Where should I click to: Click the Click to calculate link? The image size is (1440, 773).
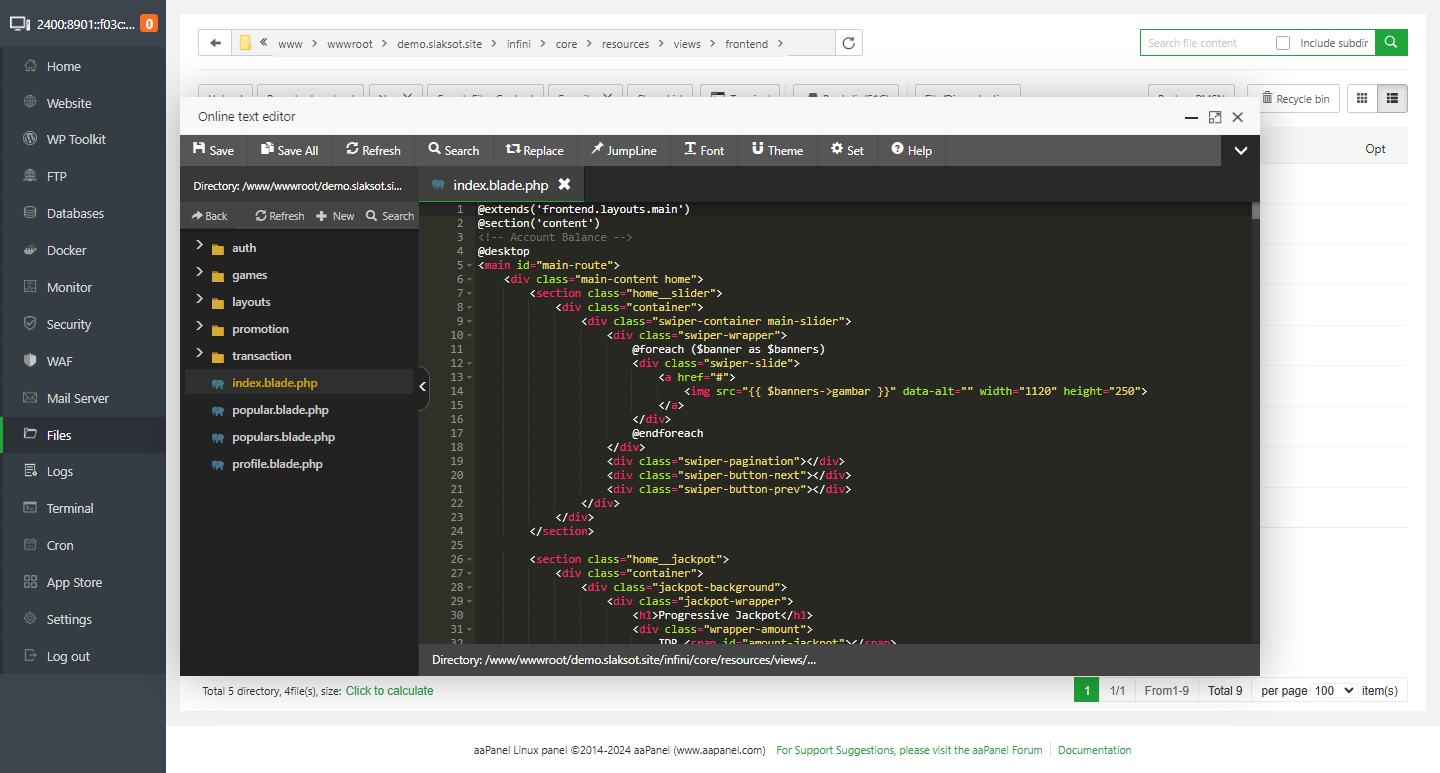click(390, 691)
